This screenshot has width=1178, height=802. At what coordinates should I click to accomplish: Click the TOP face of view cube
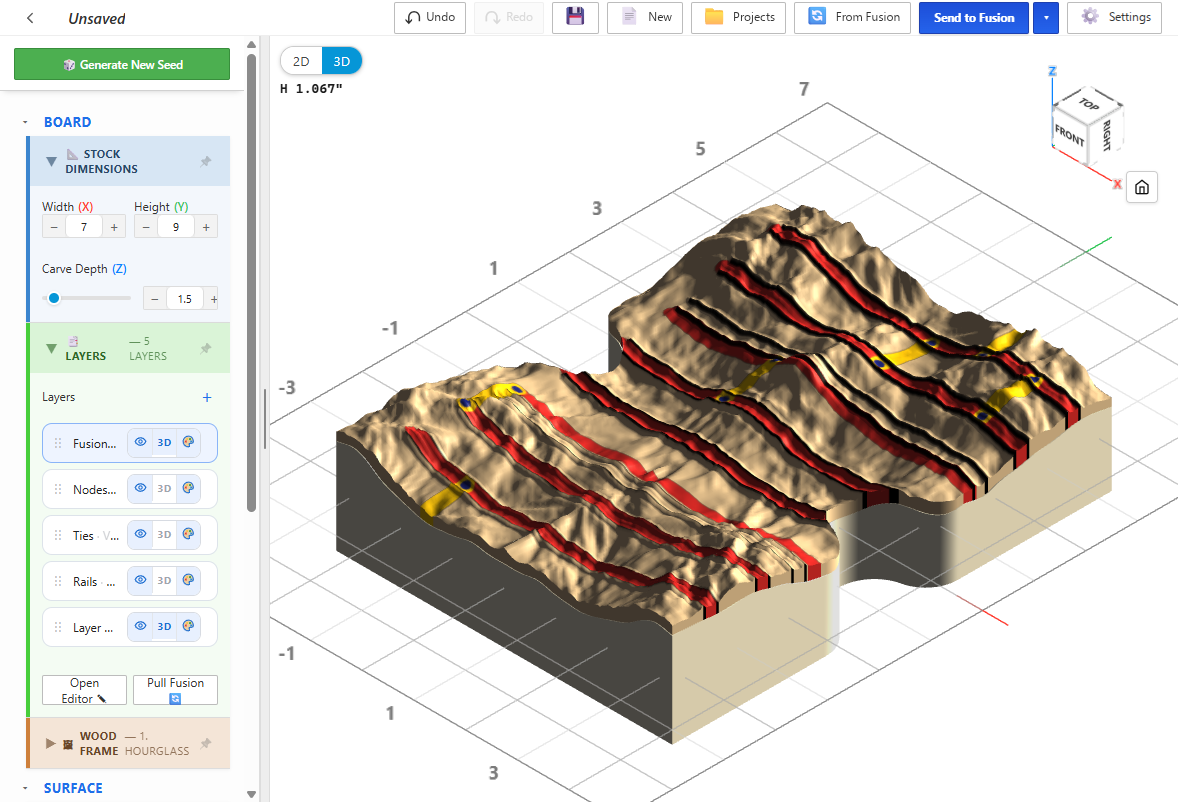click(x=1089, y=104)
